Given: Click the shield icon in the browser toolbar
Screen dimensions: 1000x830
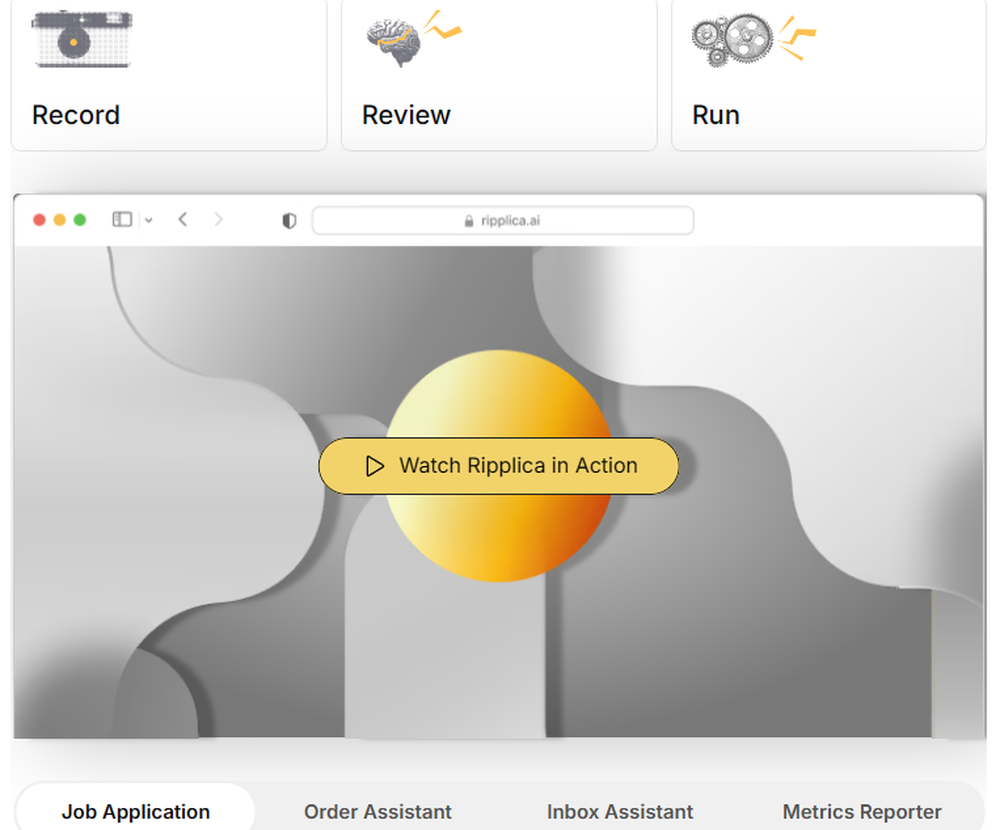Looking at the screenshot, I should 288,220.
